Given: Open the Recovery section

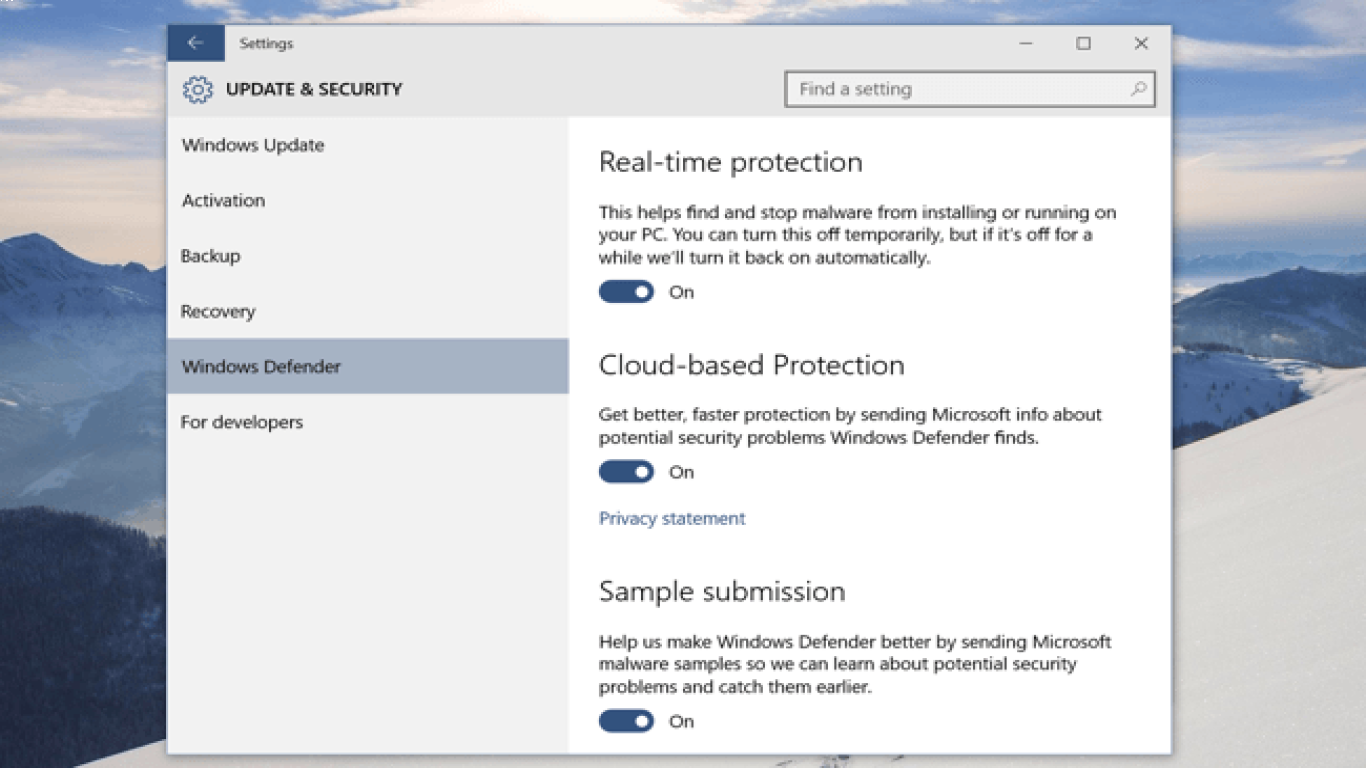Looking at the screenshot, I should coord(368,311).
